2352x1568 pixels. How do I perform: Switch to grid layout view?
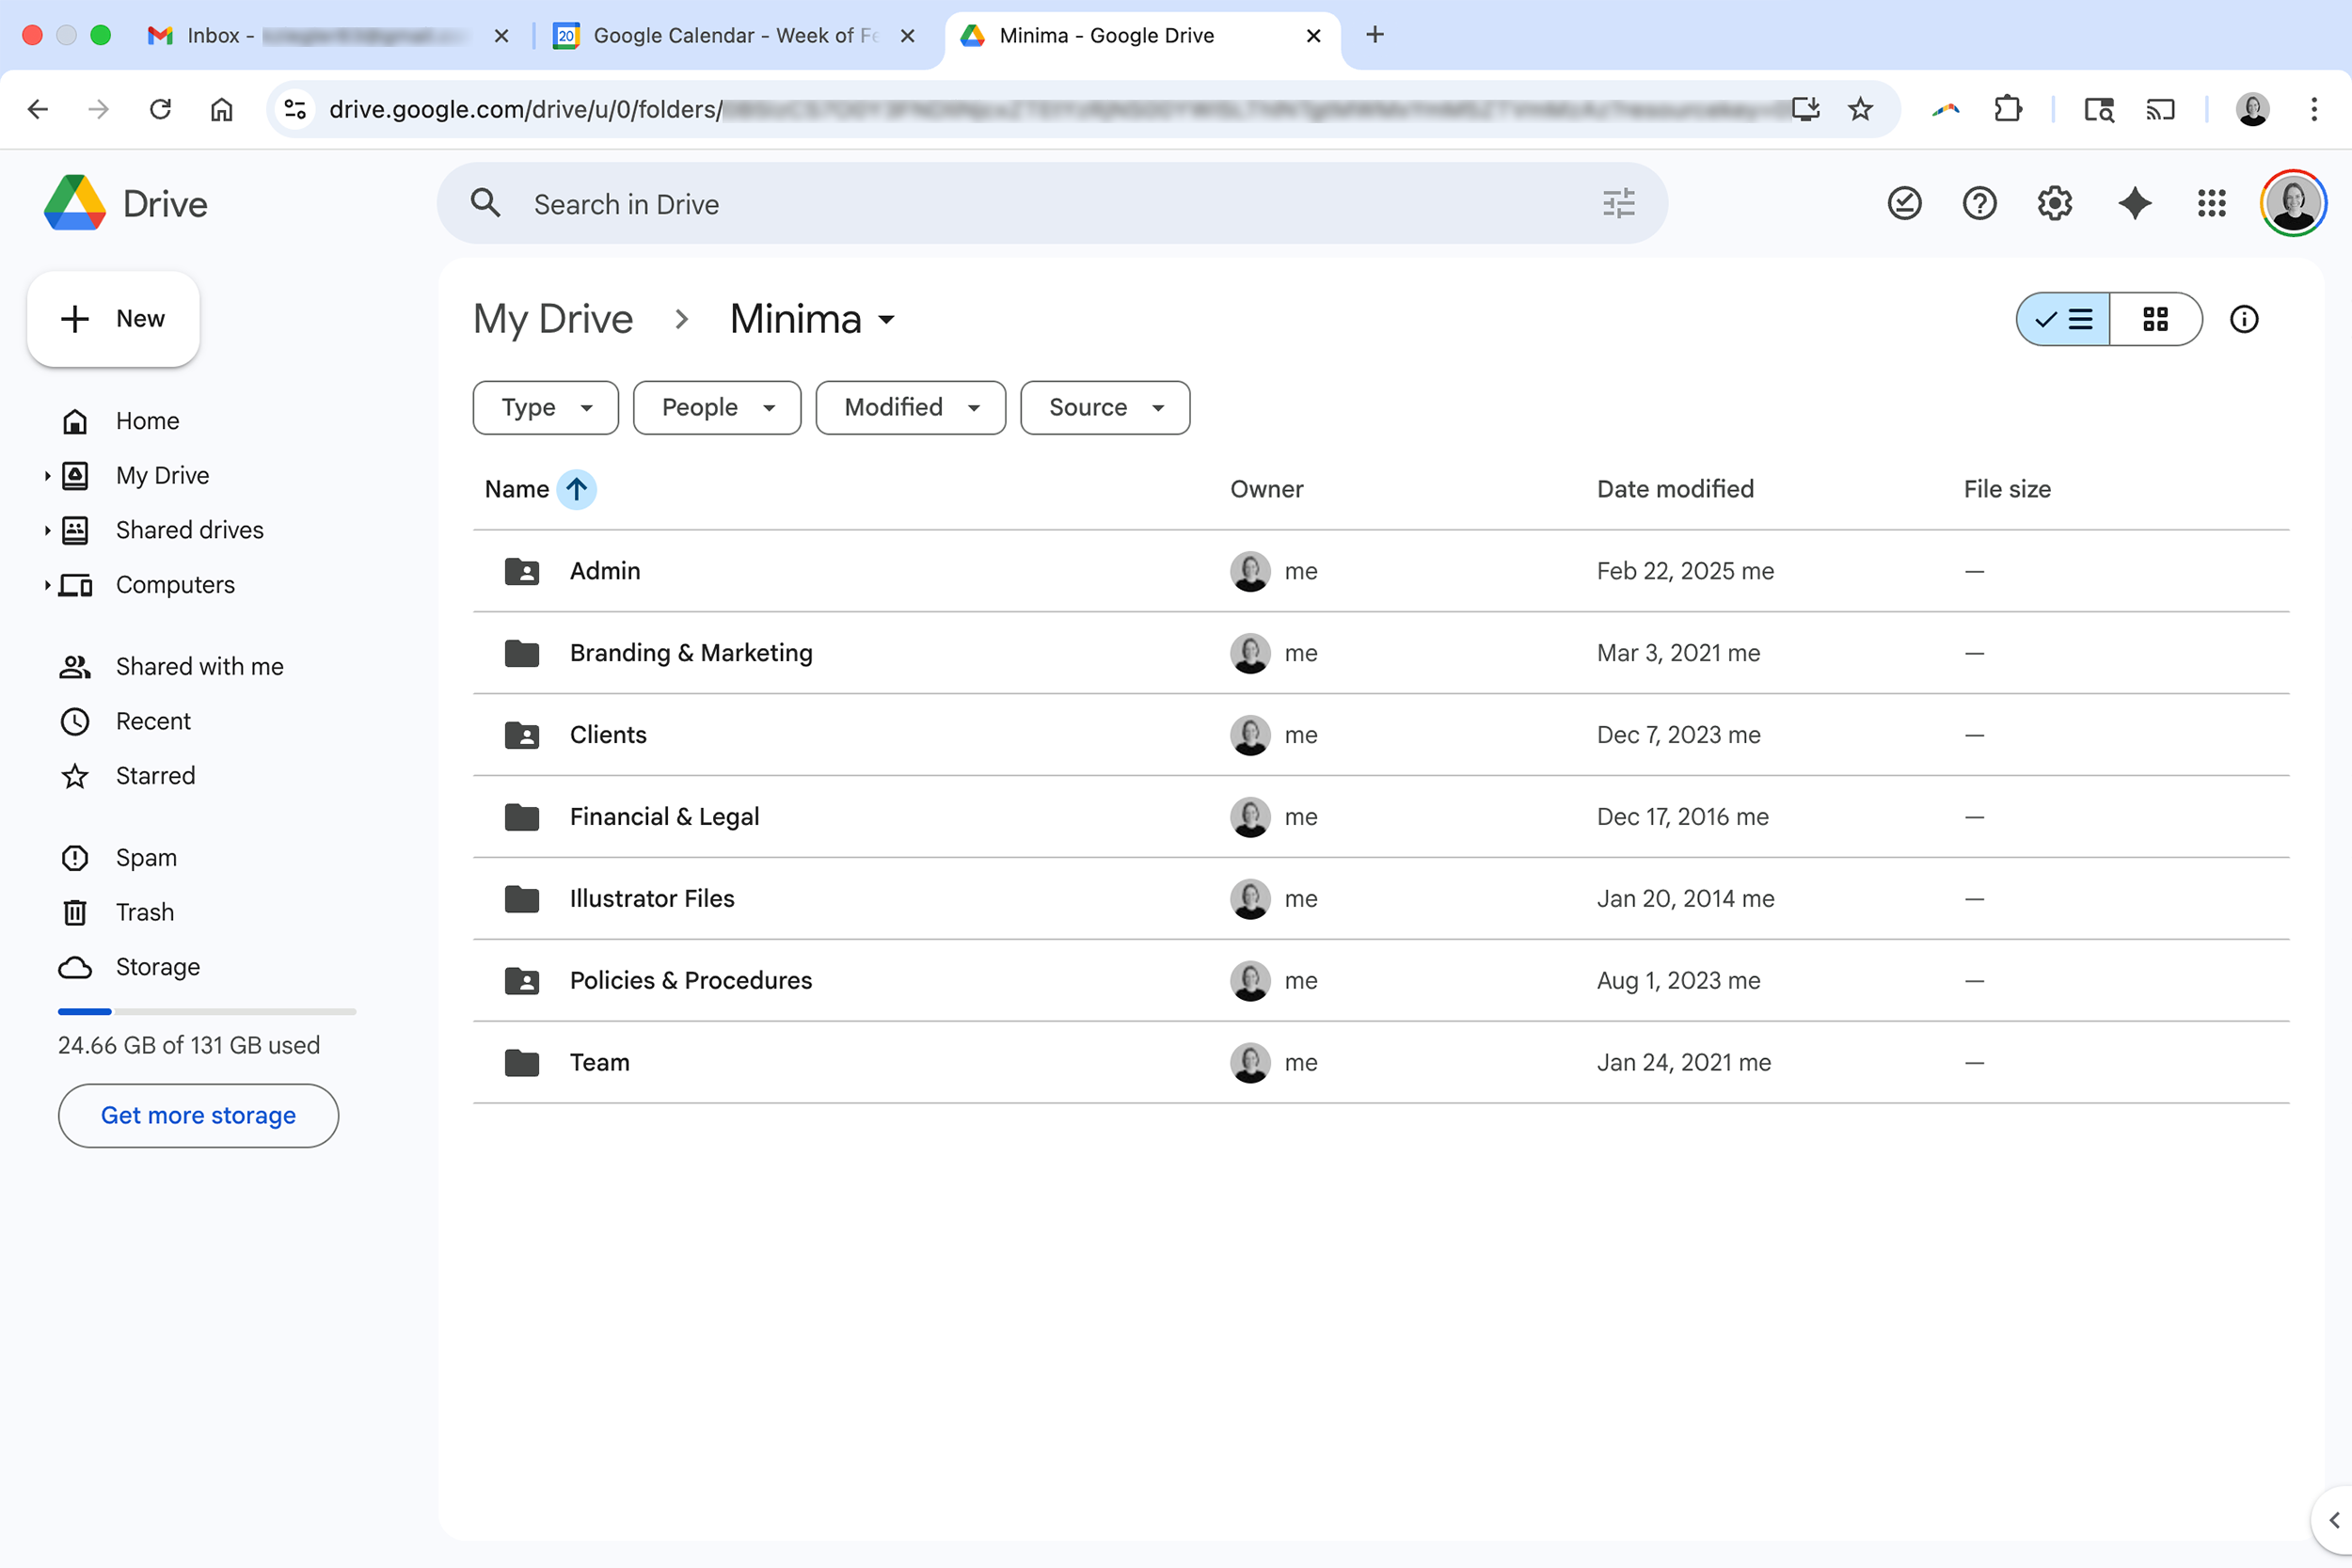pos(2155,319)
